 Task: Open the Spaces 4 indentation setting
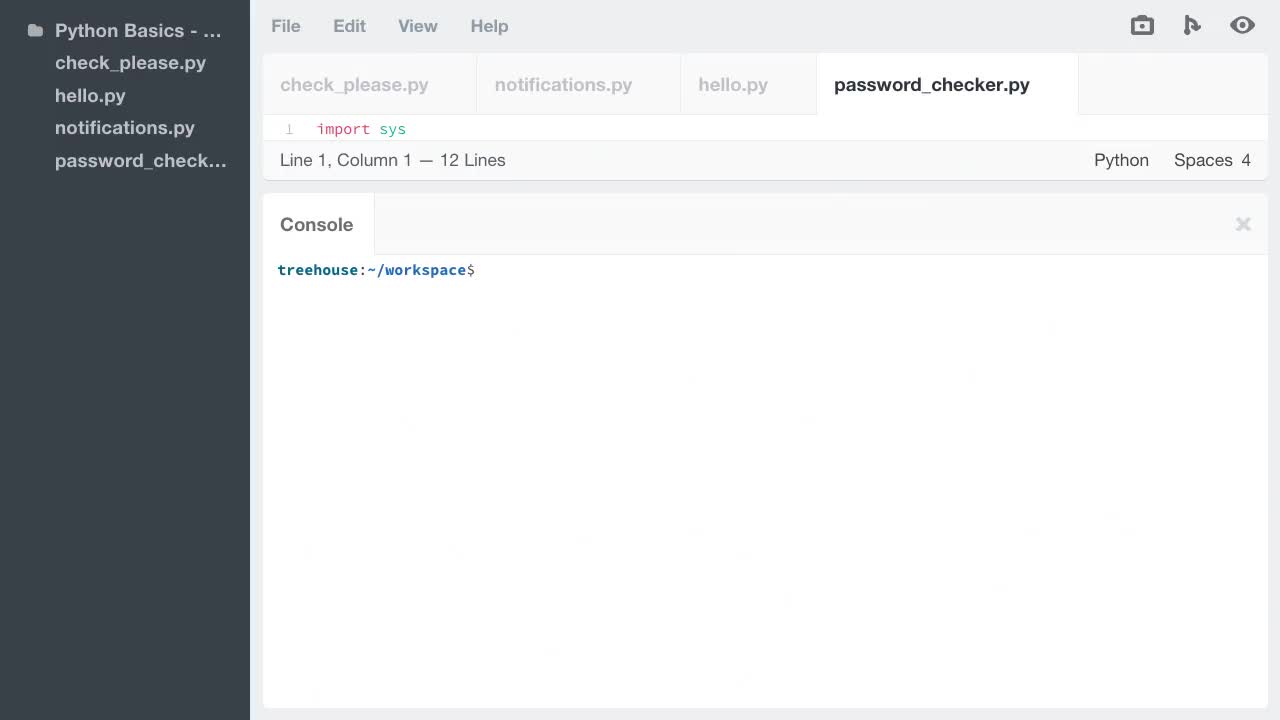(x=1212, y=160)
